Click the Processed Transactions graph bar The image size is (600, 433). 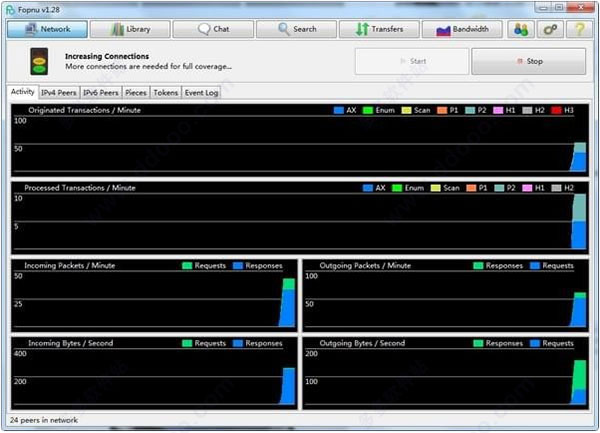pos(579,222)
